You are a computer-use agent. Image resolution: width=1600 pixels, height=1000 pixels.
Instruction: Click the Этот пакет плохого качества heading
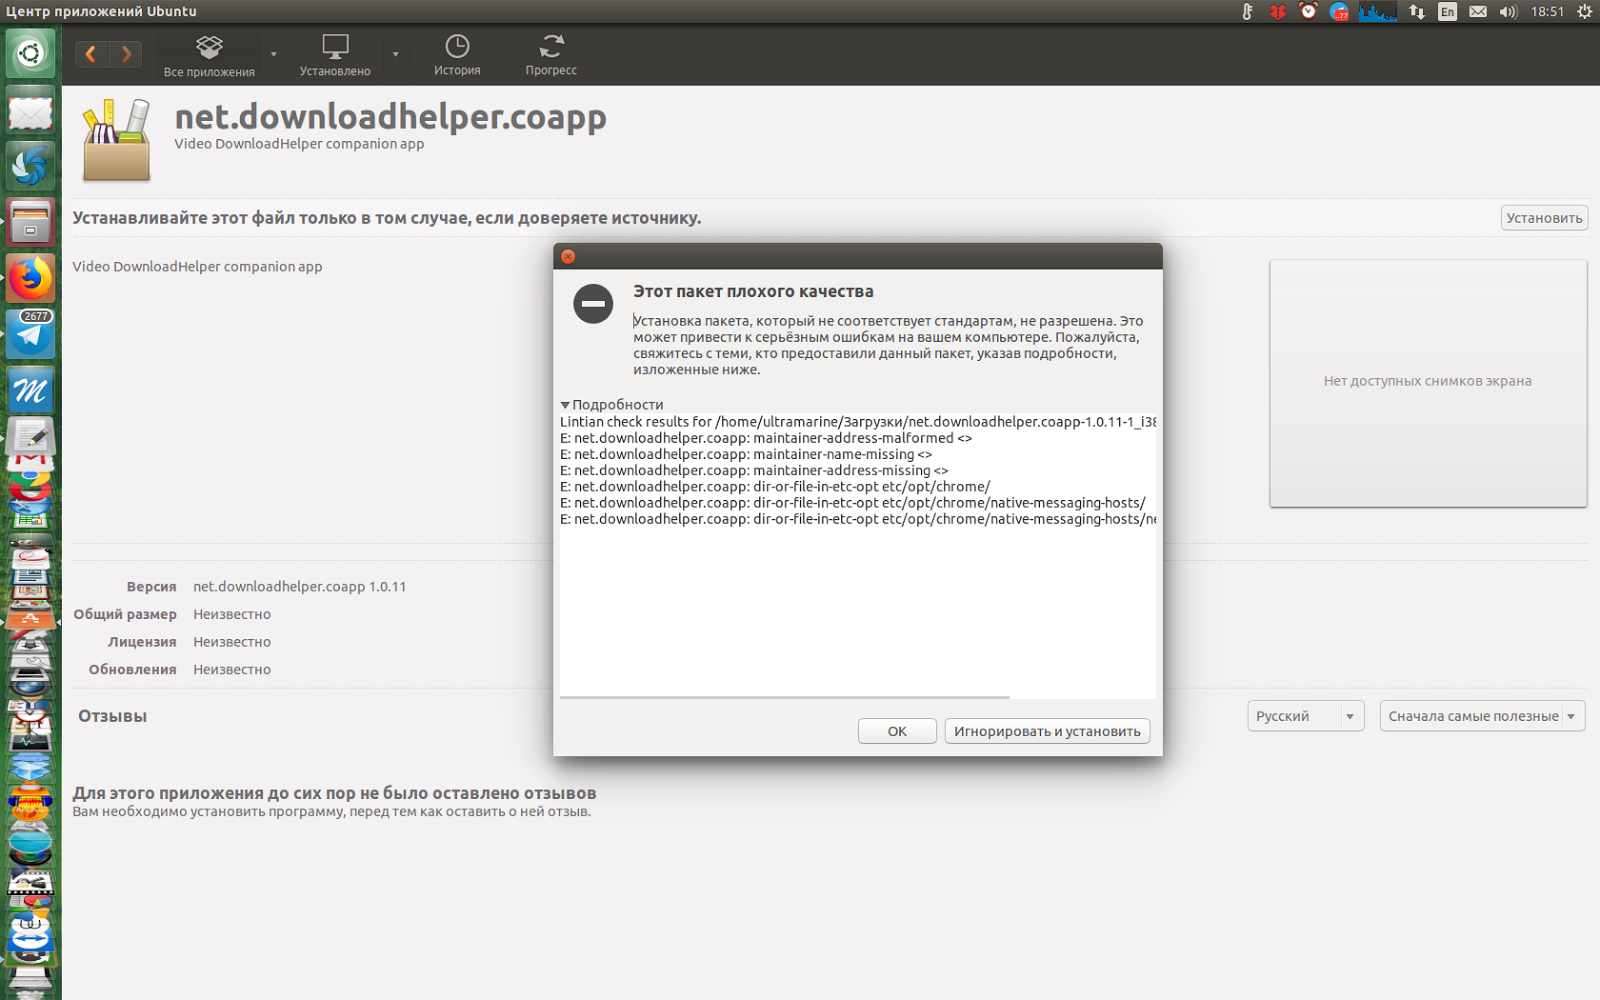pos(753,291)
